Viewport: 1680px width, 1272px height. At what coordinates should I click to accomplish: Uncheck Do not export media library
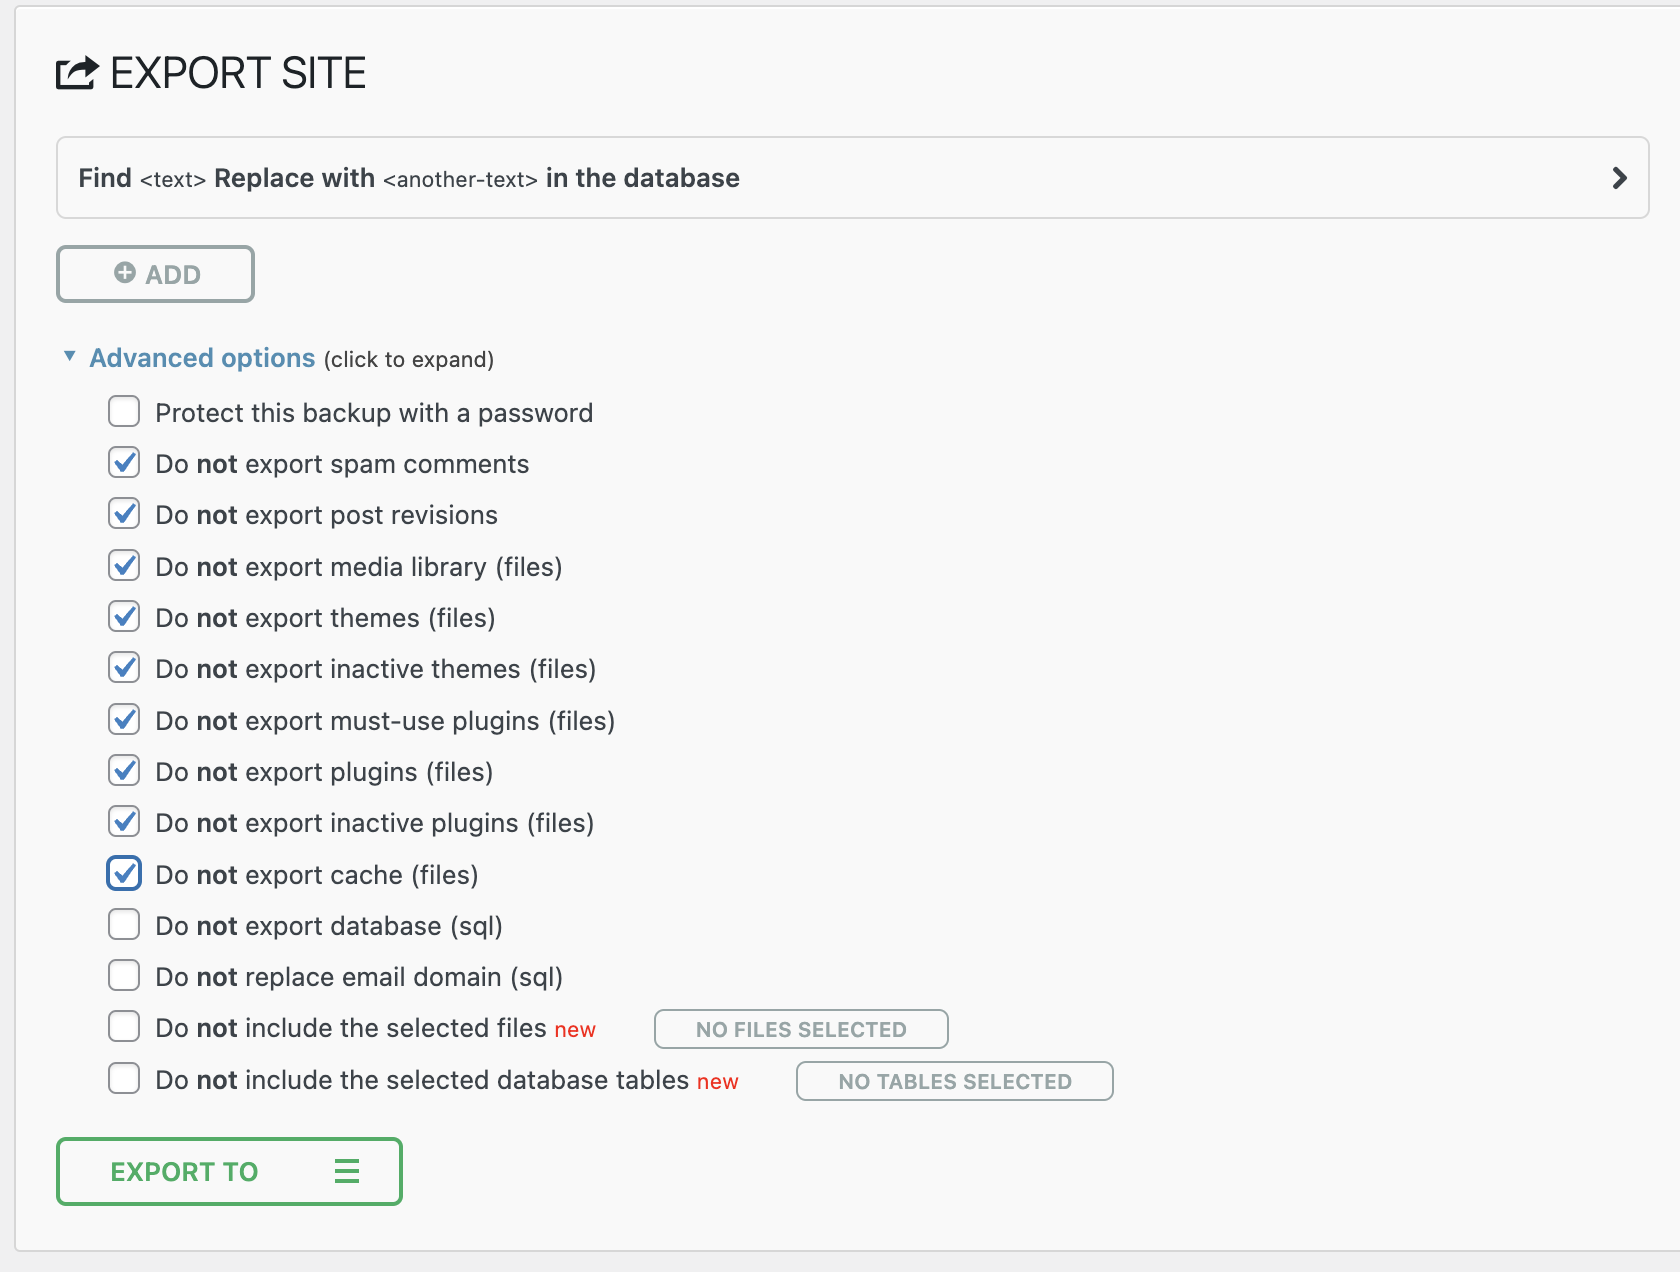pos(124,566)
